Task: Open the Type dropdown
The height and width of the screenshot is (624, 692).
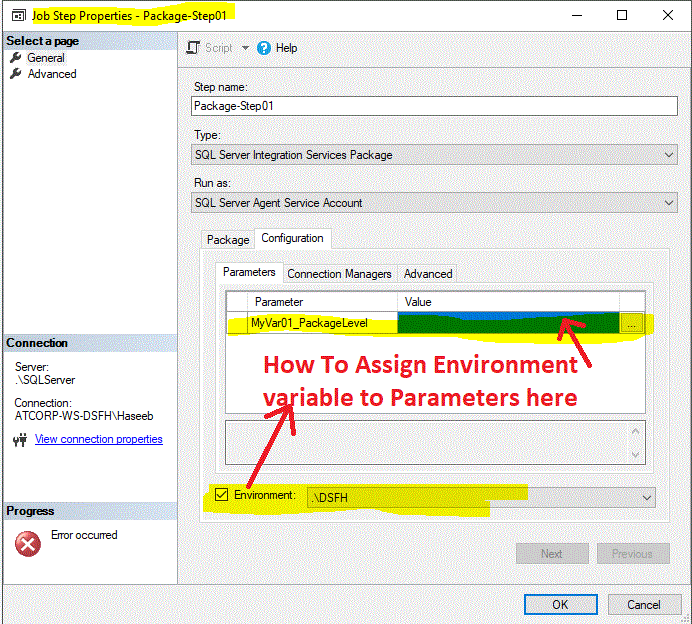Action: [x=434, y=155]
